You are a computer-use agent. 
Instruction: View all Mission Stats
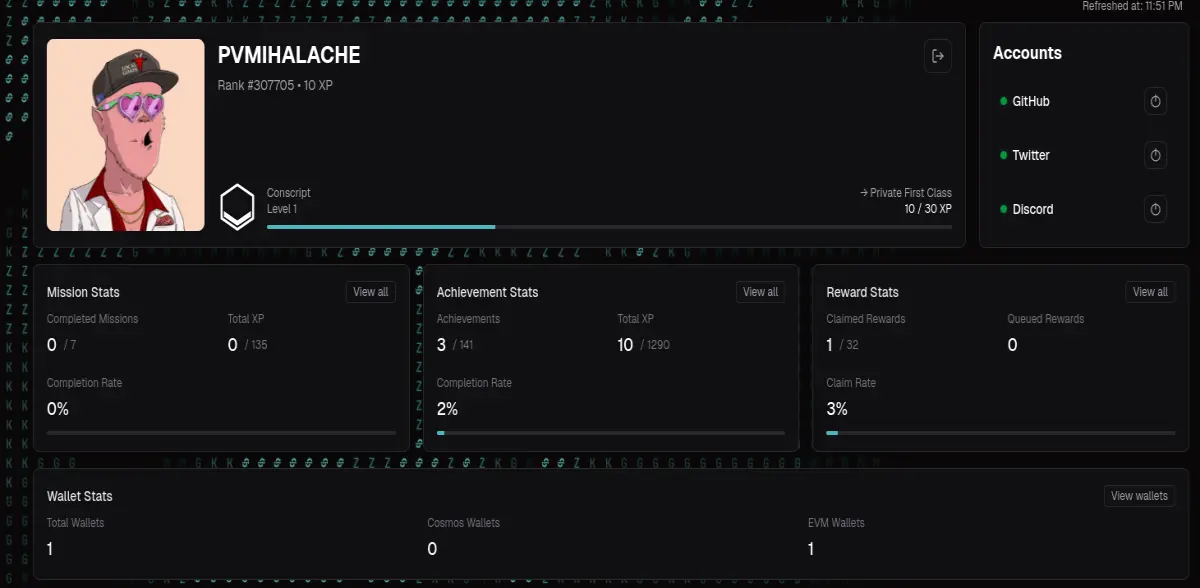(x=371, y=292)
